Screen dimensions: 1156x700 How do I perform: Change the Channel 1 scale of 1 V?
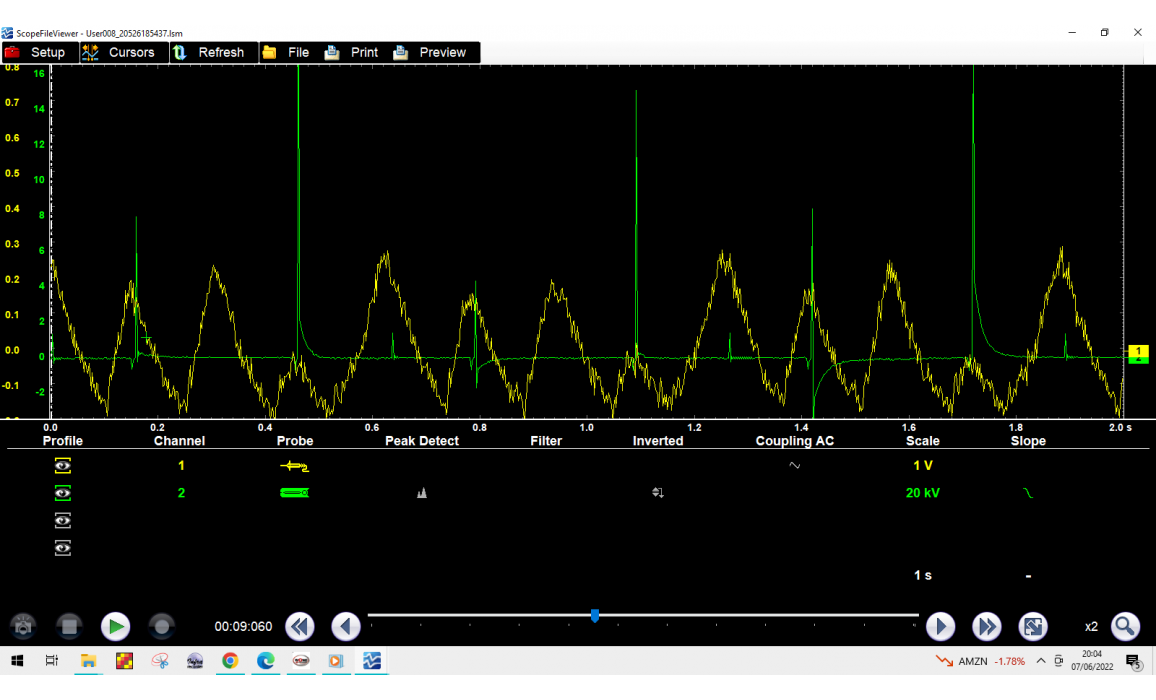[922, 466]
